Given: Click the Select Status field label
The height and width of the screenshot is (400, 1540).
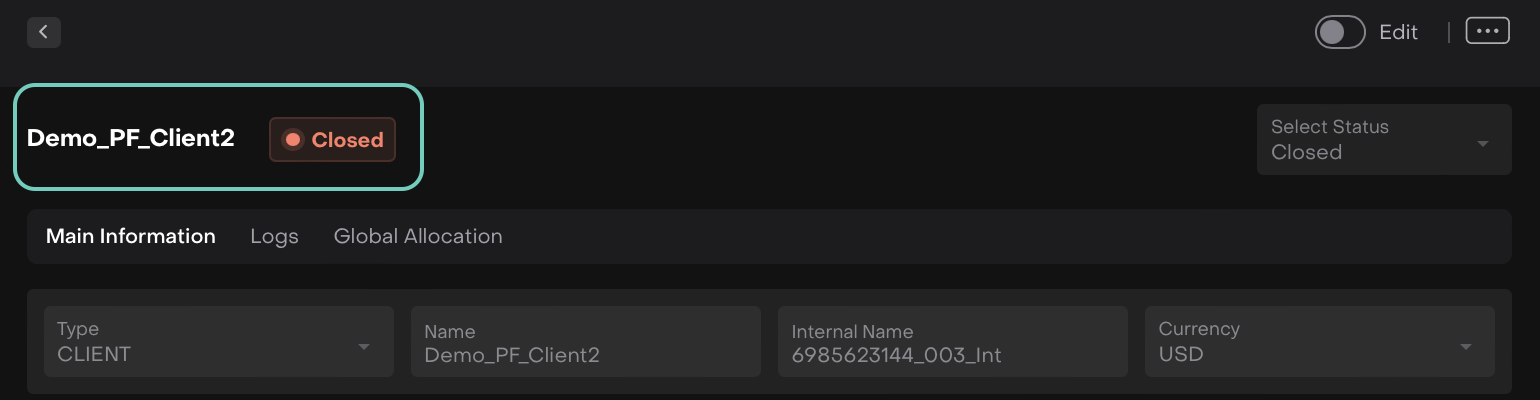Looking at the screenshot, I should tap(1329, 127).
